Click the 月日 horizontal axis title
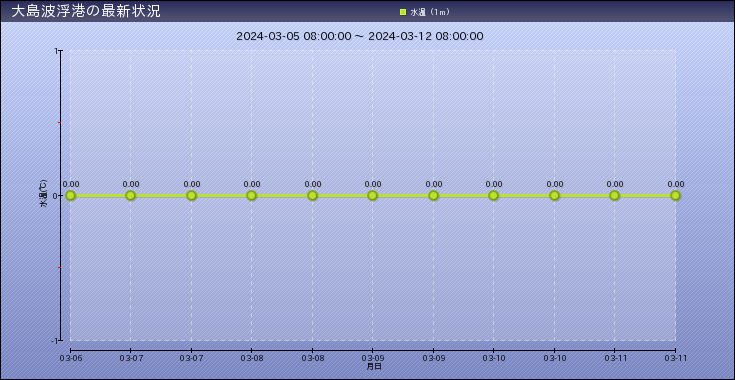 [374, 366]
